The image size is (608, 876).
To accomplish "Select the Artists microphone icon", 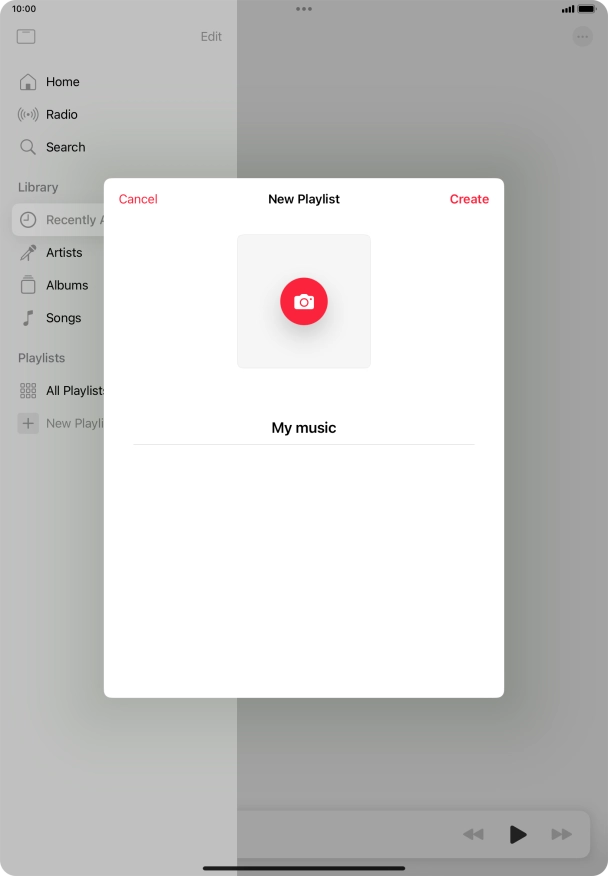I will (28, 253).
